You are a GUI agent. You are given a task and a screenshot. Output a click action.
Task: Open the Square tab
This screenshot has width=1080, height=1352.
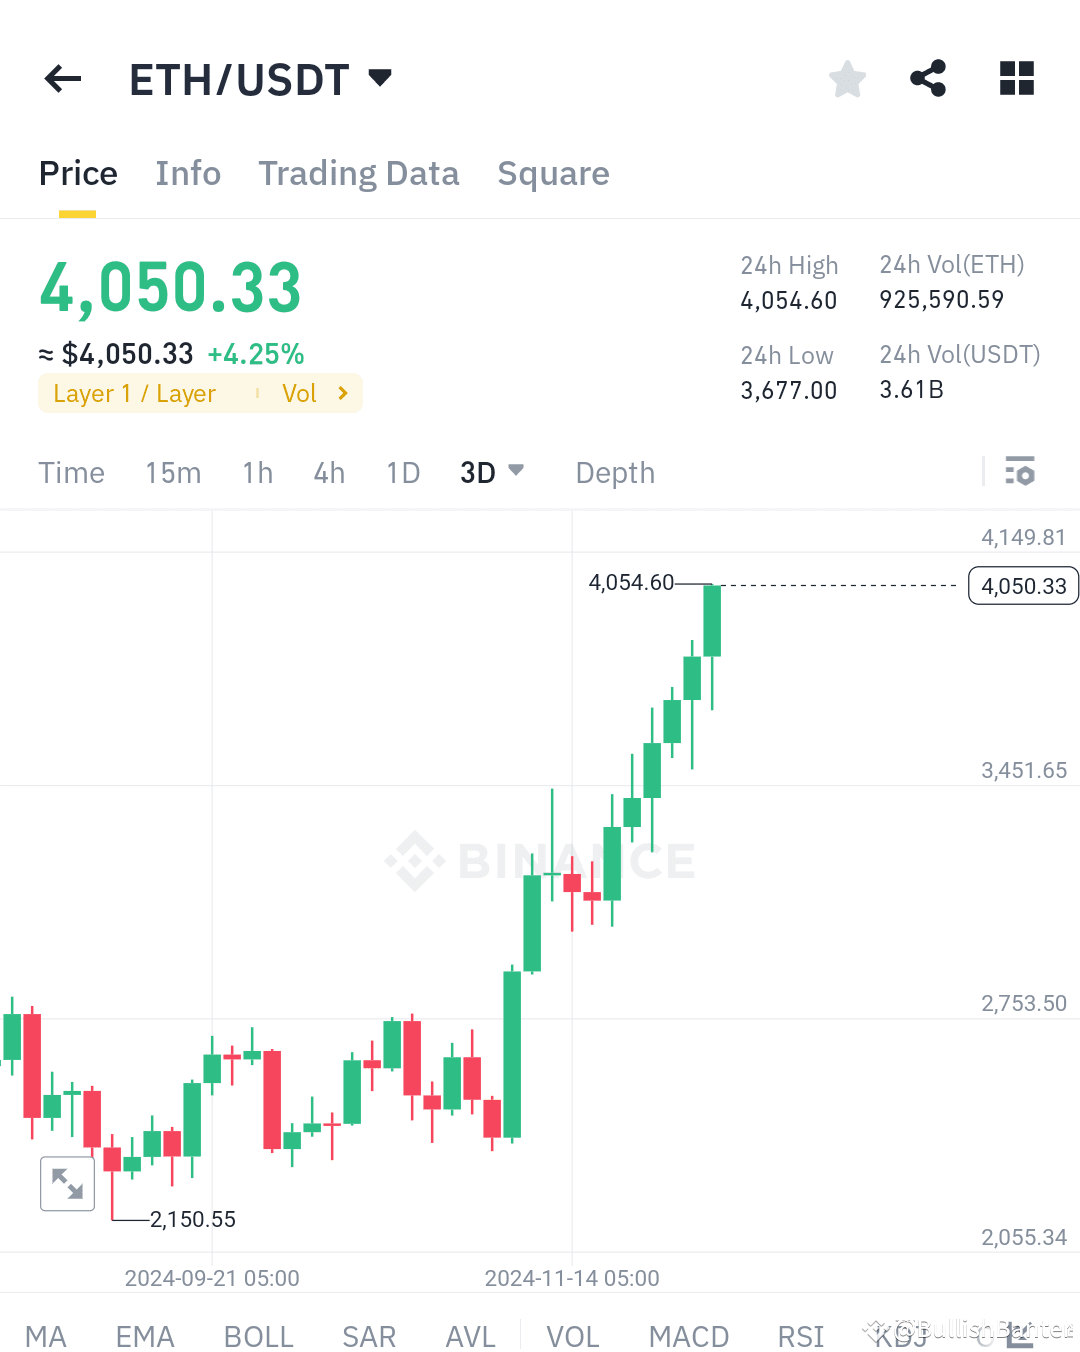point(553,173)
